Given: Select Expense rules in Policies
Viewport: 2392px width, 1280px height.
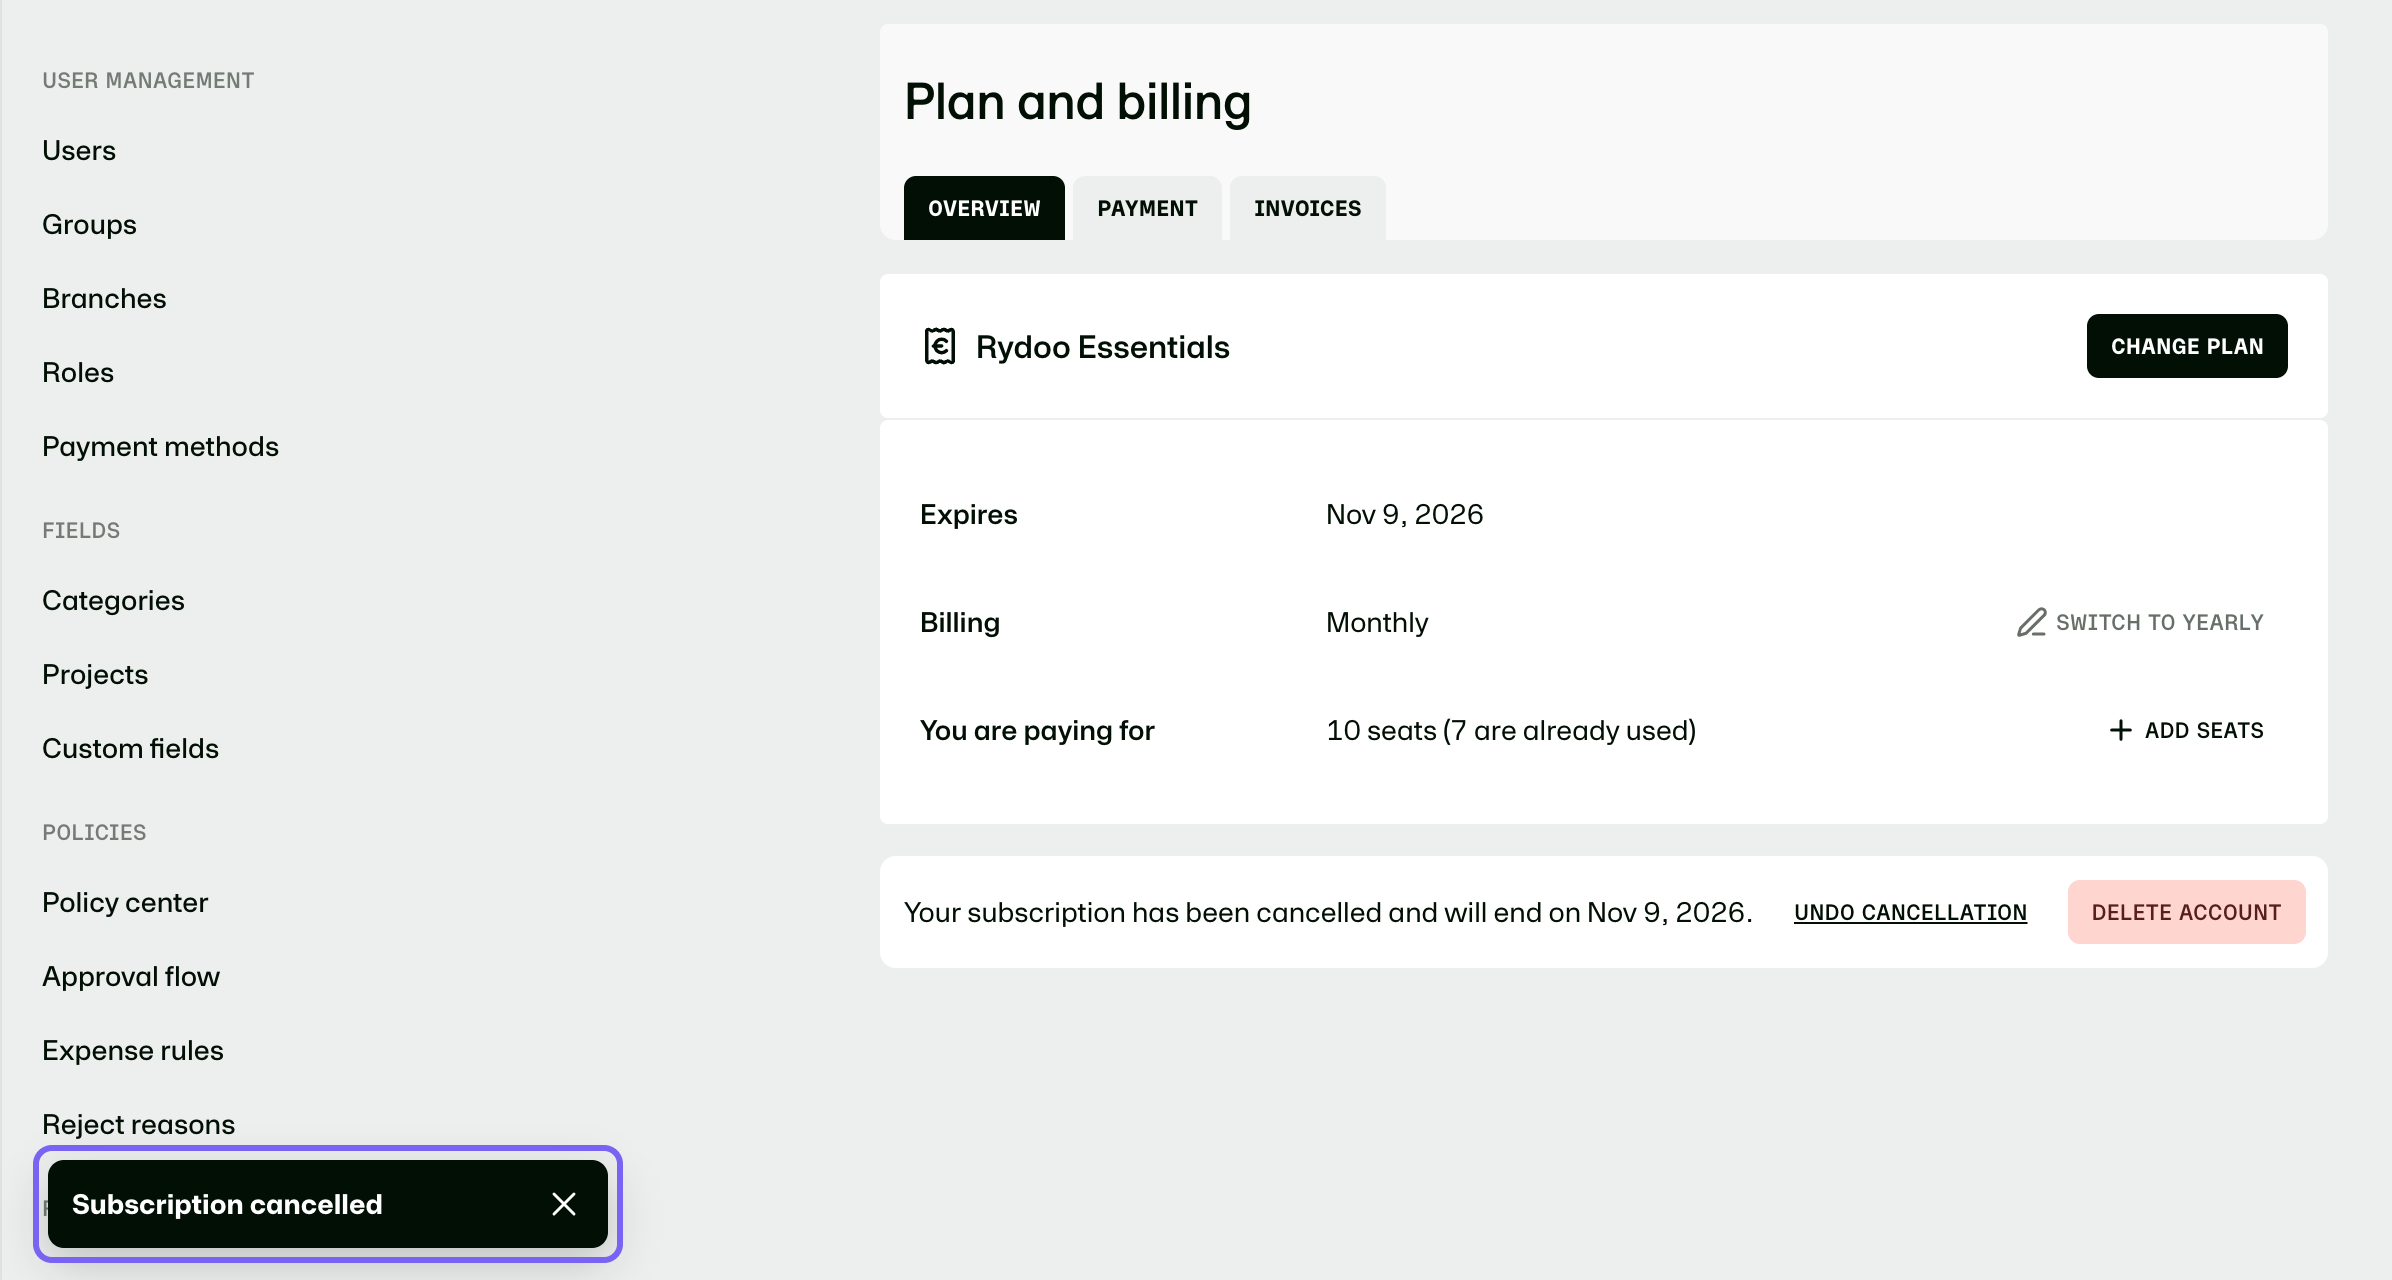Looking at the screenshot, I should [x=133, y=1050].
